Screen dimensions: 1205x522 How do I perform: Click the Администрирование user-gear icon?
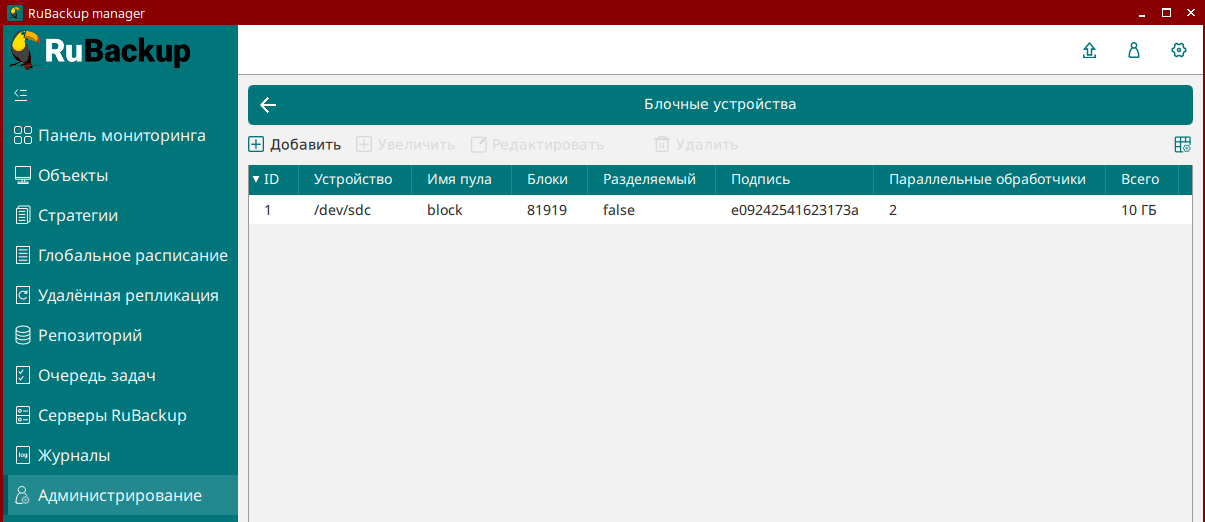23,495
